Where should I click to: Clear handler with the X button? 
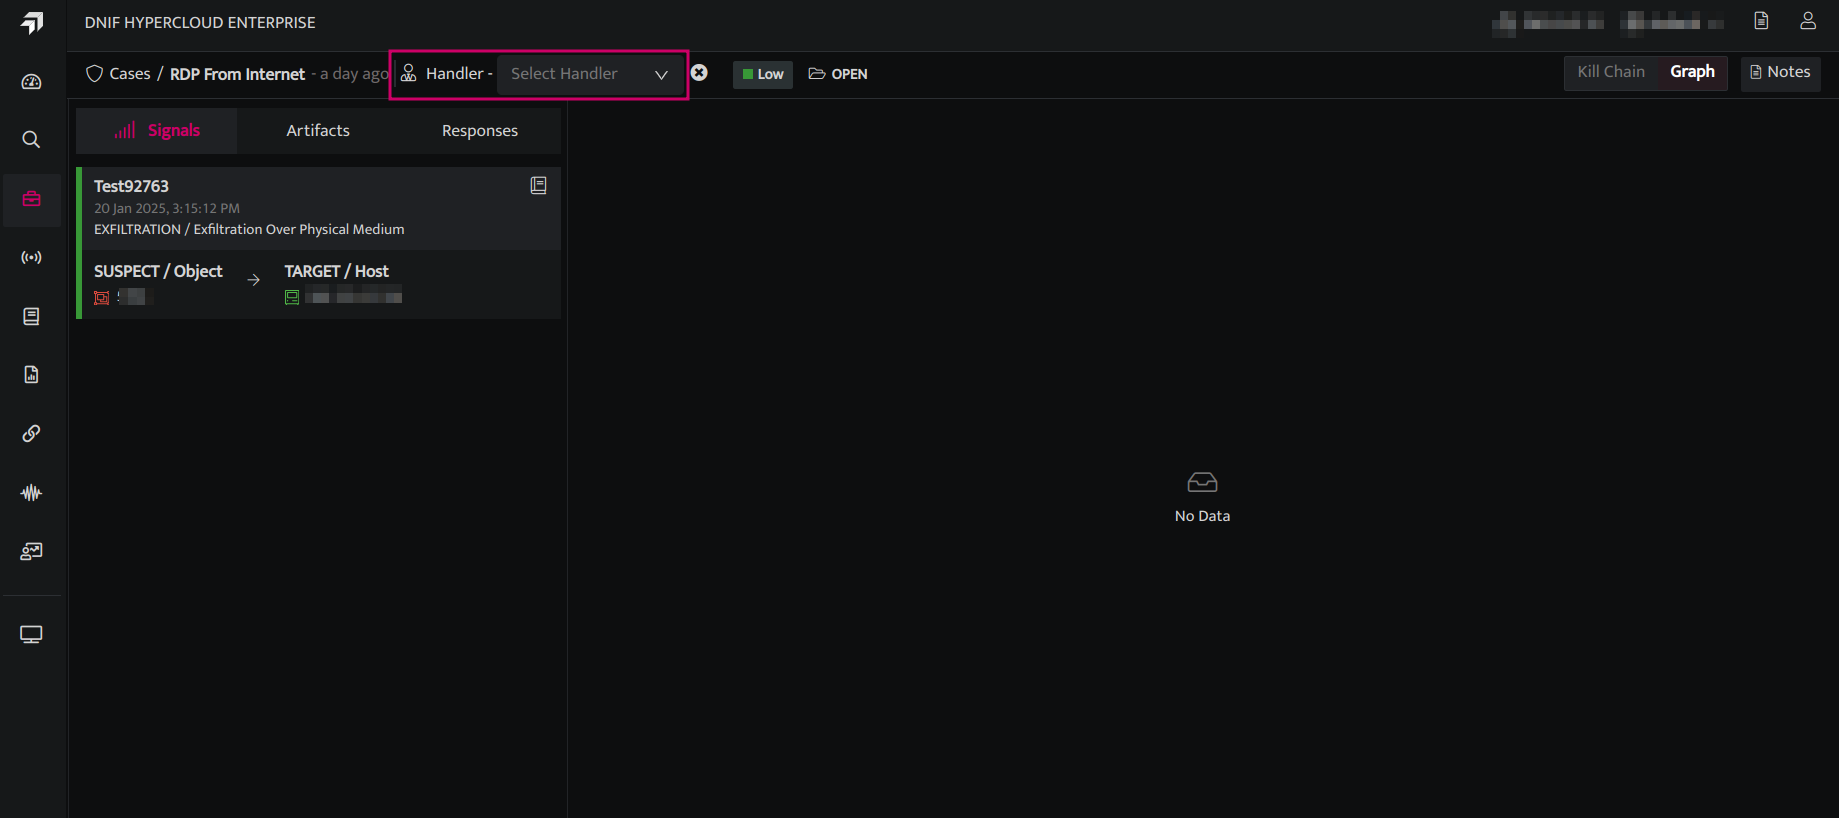700,73
